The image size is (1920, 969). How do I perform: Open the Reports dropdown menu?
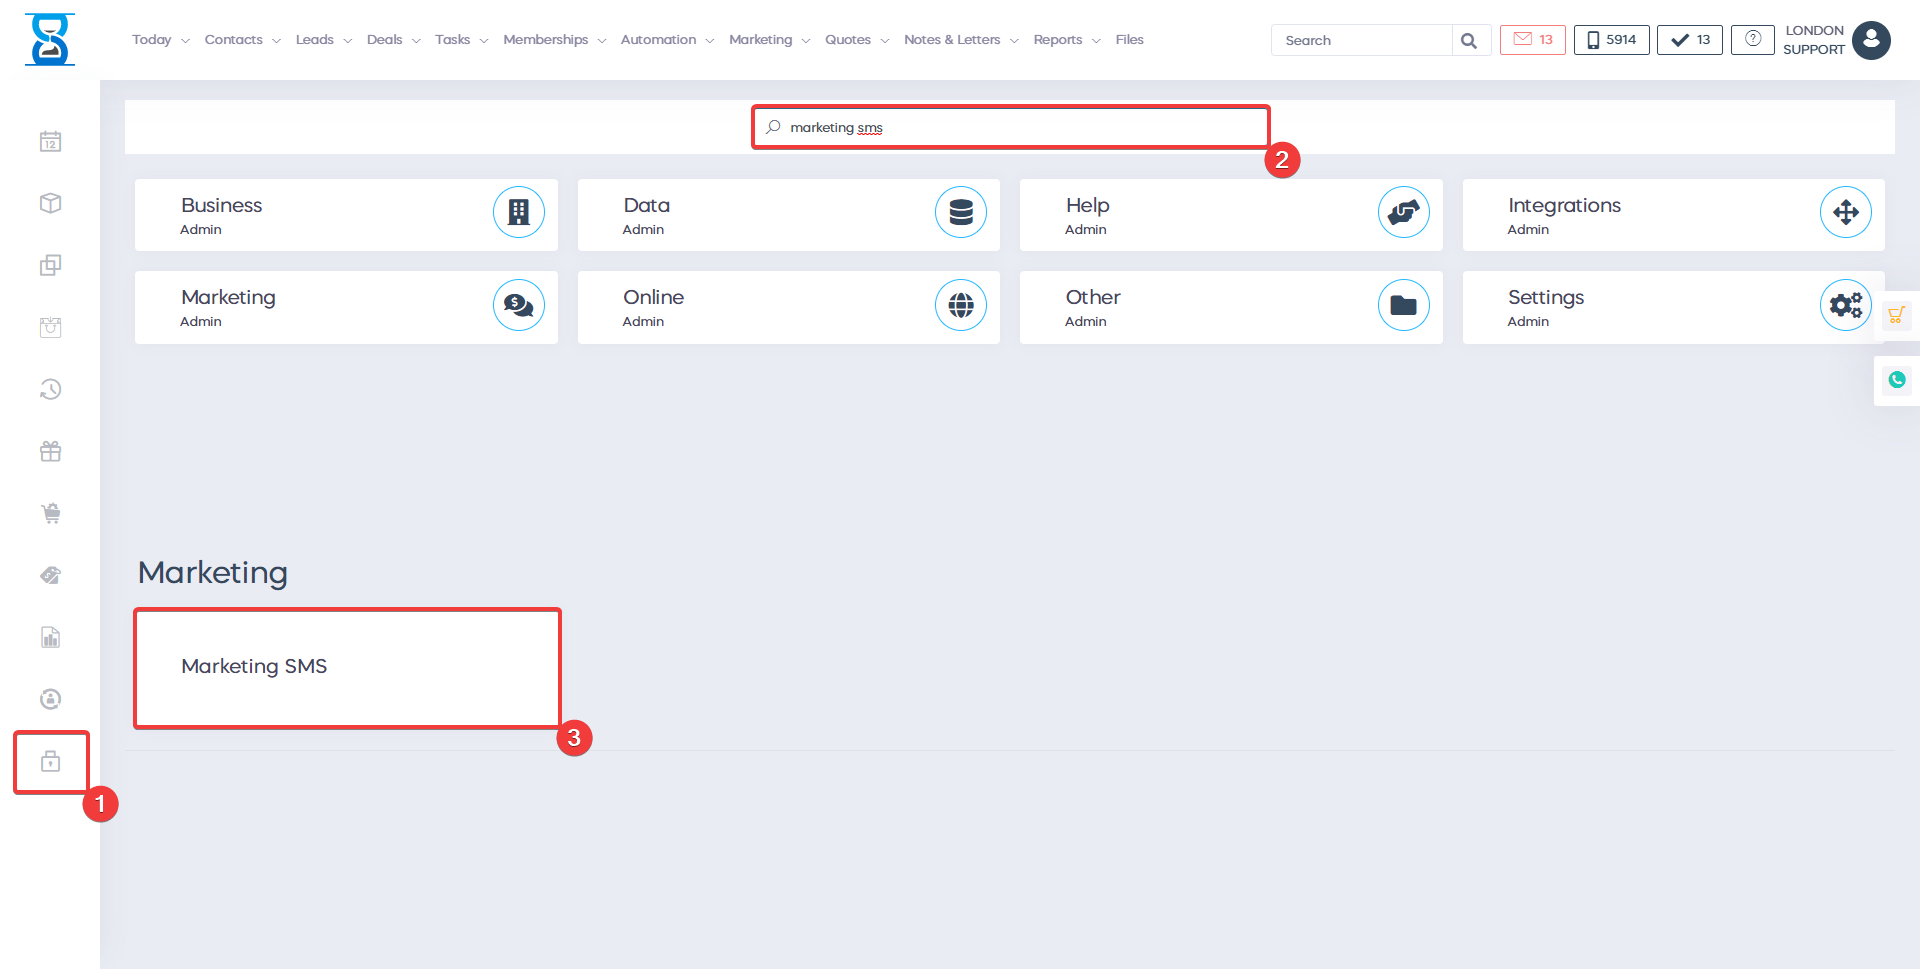click(x=1066, y=40)
